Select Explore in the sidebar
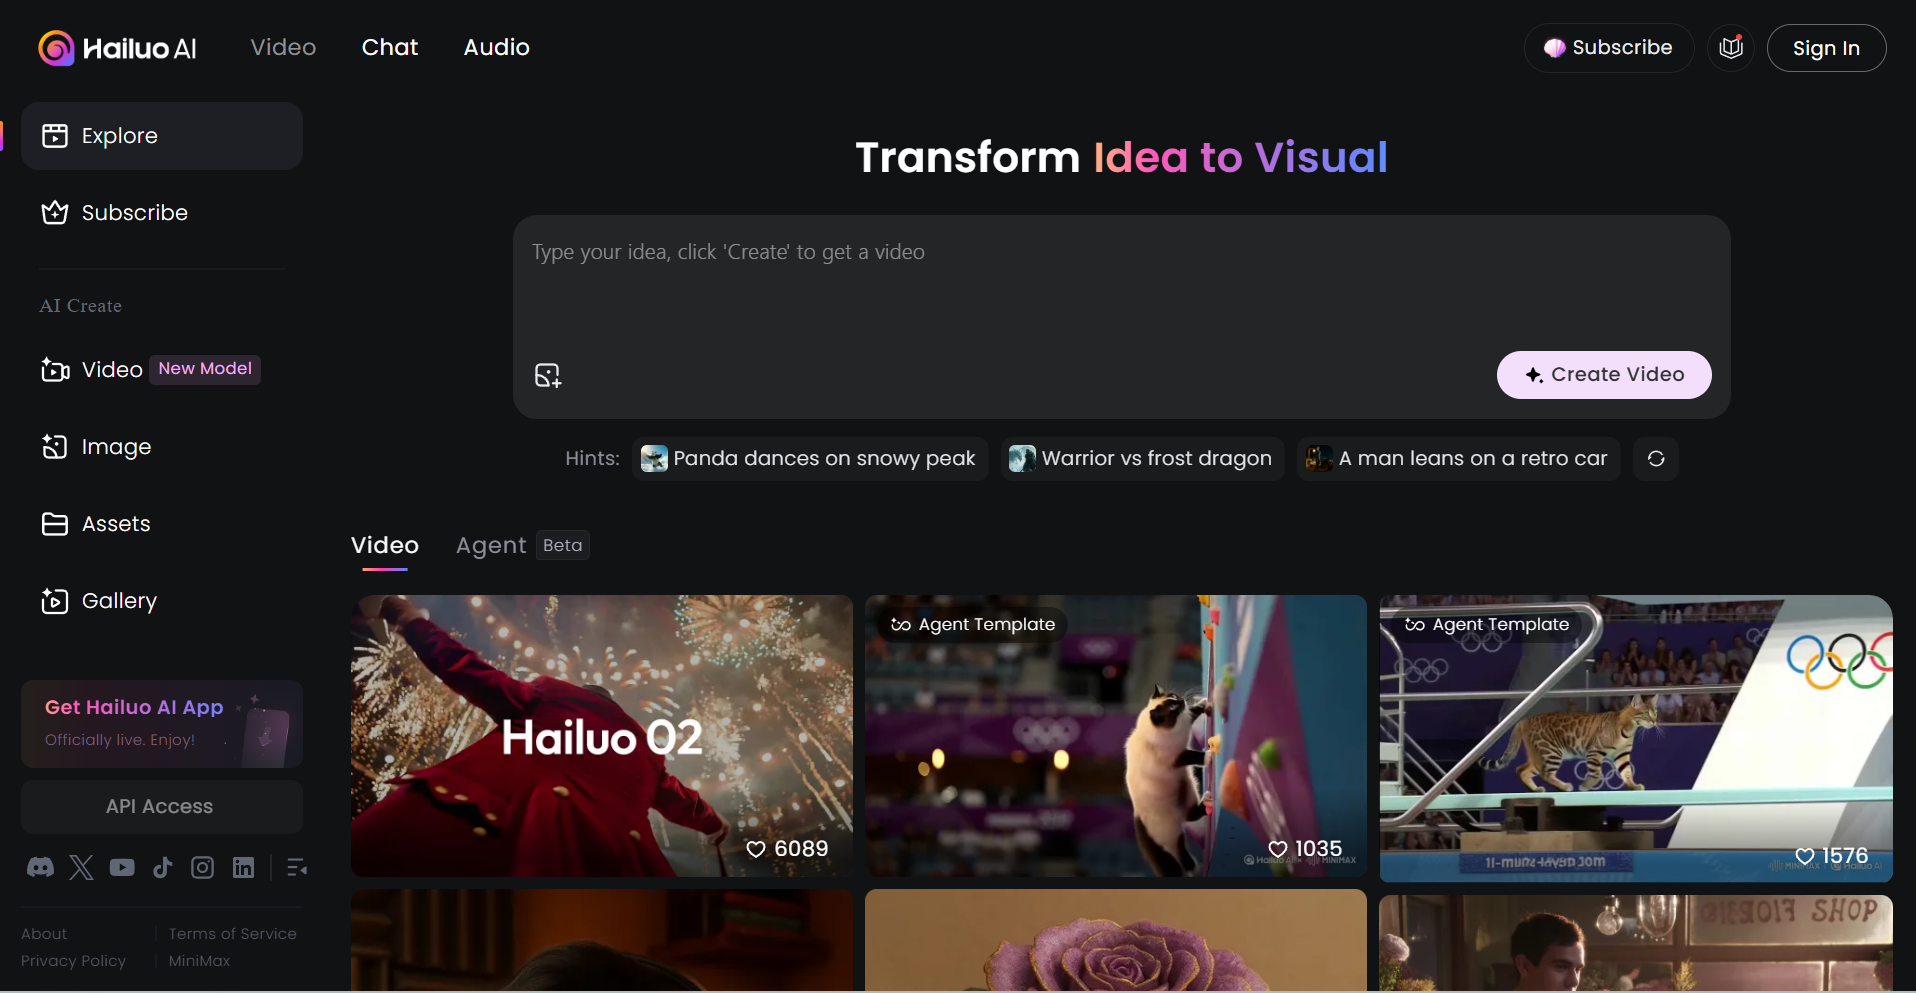The image size is (1916, 993). pyautogui.click(x=162, y=136)
